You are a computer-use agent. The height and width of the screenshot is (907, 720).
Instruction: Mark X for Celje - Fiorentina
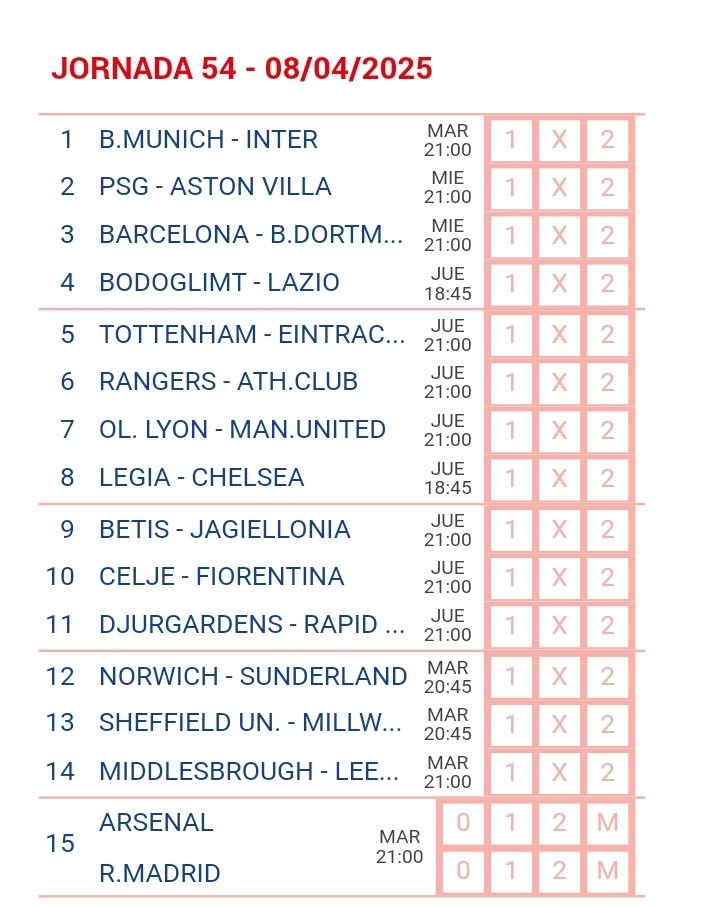tap(559, 577)
